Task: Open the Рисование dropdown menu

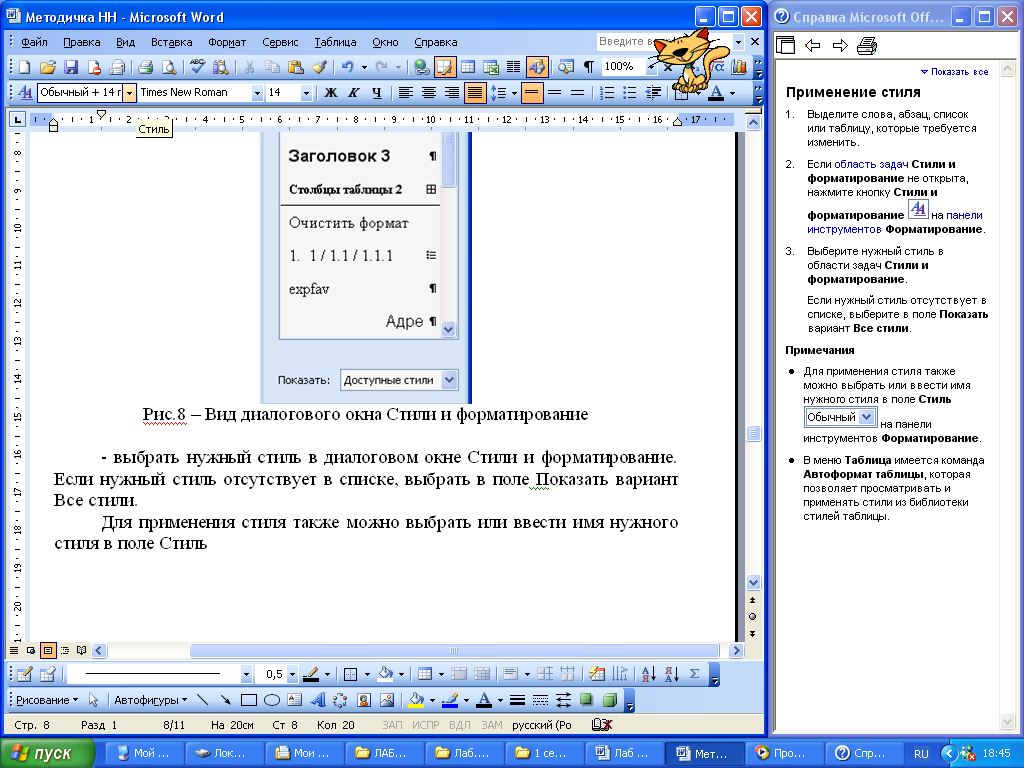Action: click(46, 700)
